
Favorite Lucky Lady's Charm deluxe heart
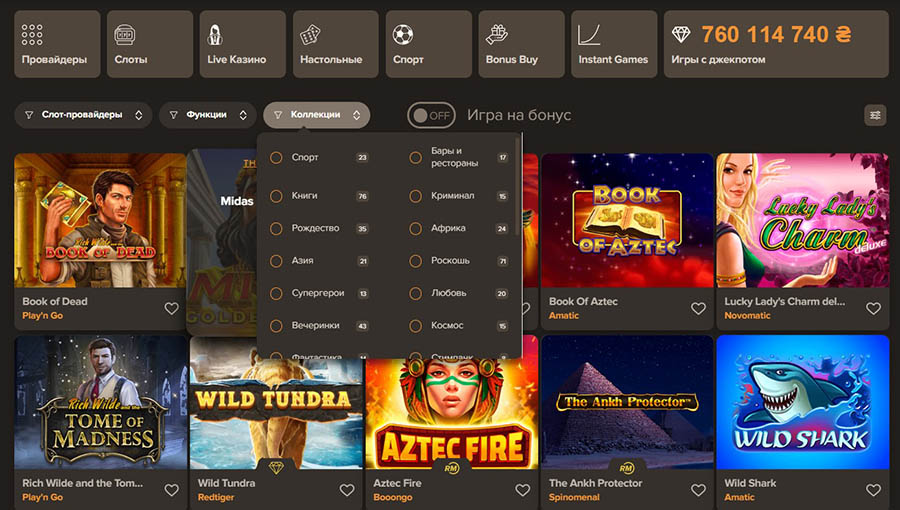point(873,309)
